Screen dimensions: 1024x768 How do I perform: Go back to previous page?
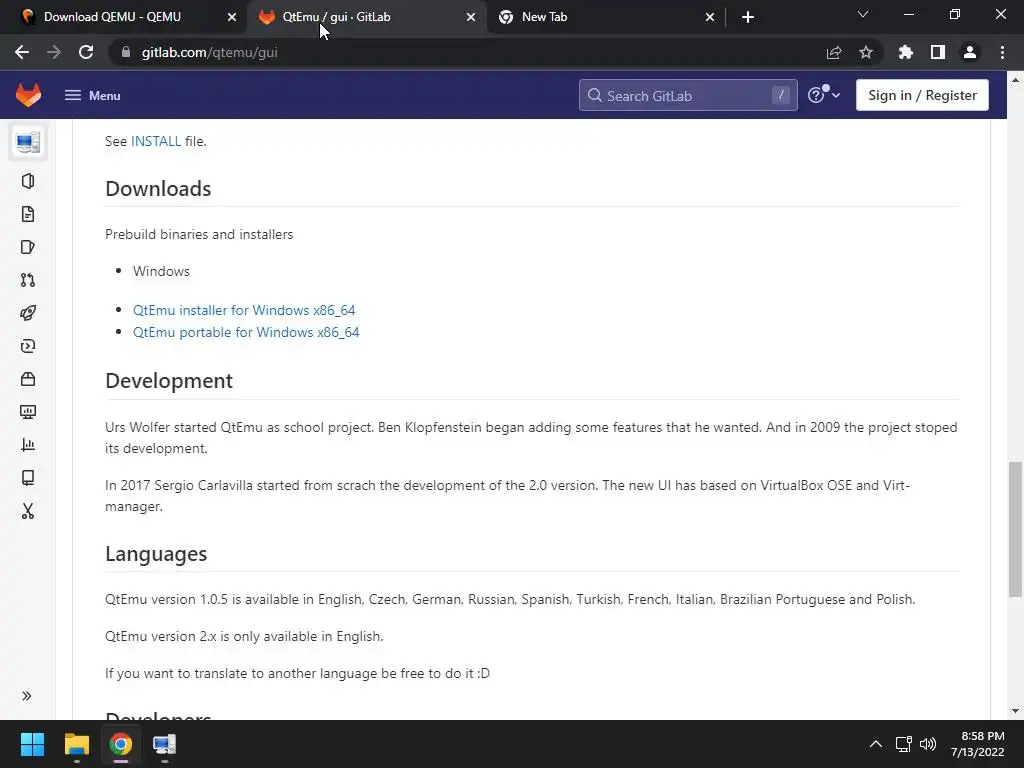click(22, 52)
